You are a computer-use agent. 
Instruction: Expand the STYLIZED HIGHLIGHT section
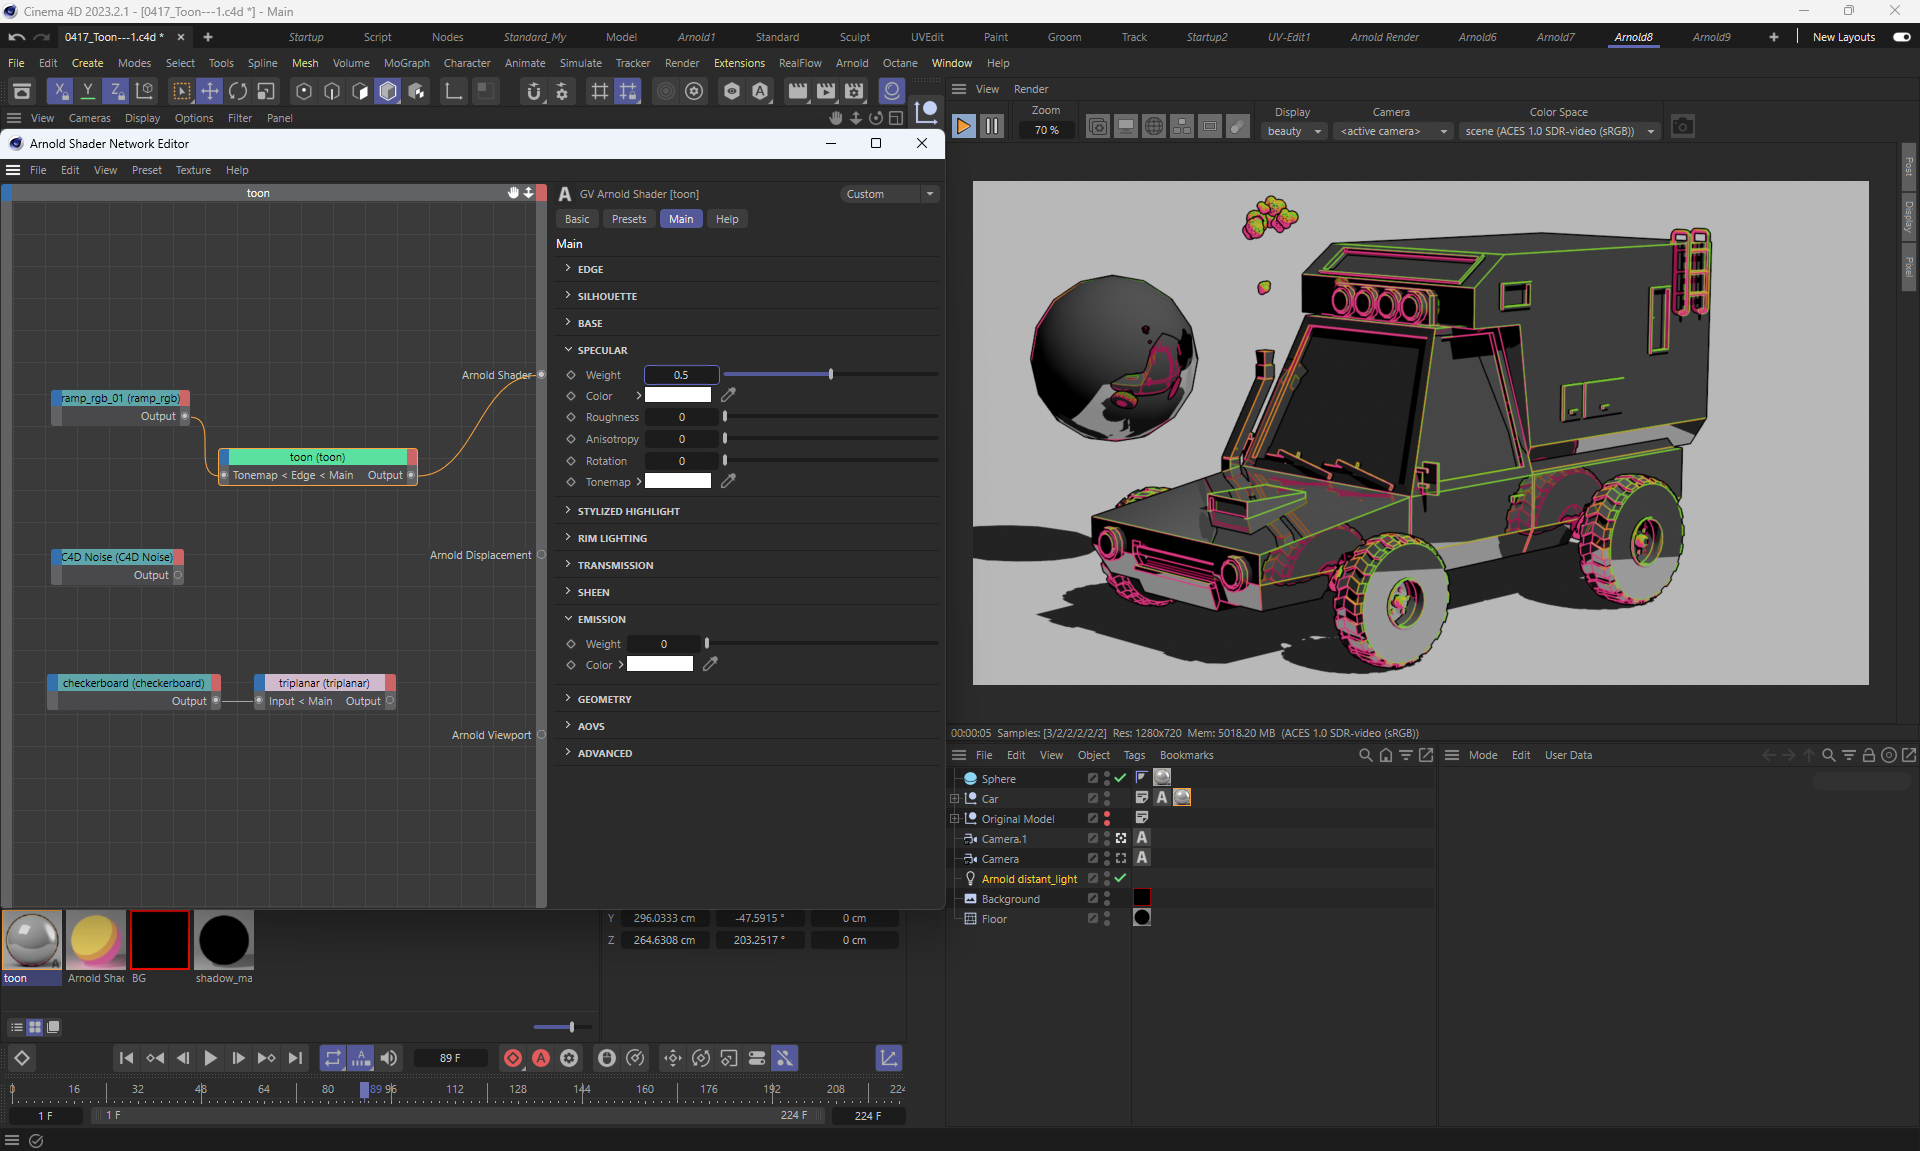pos(628,511)
